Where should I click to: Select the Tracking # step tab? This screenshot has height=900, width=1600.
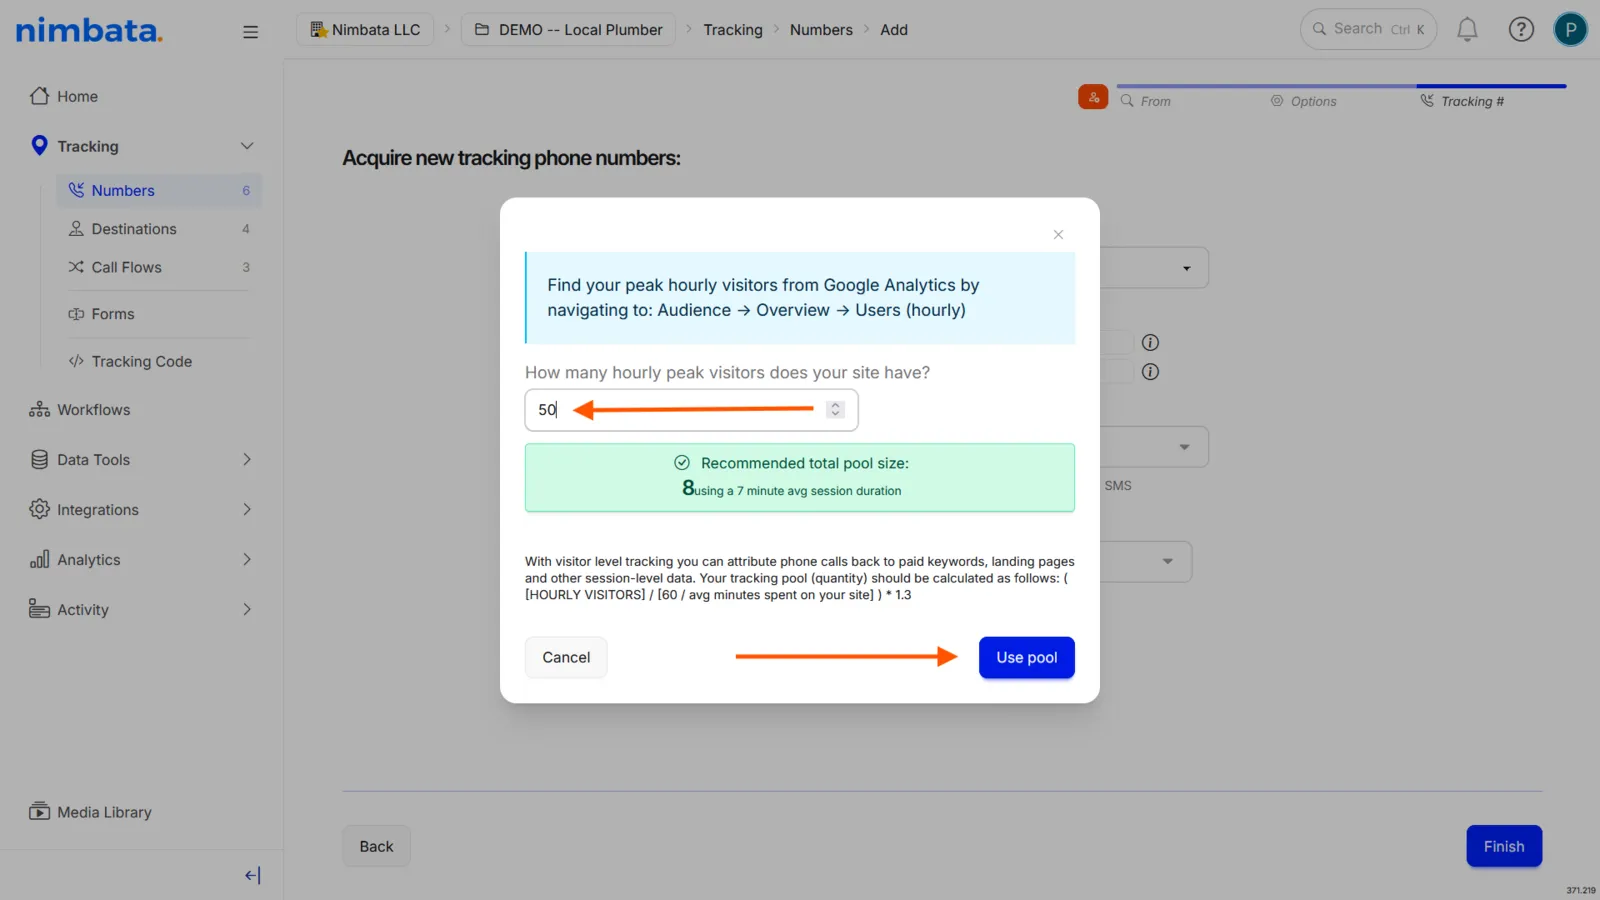coord(1462,101)
